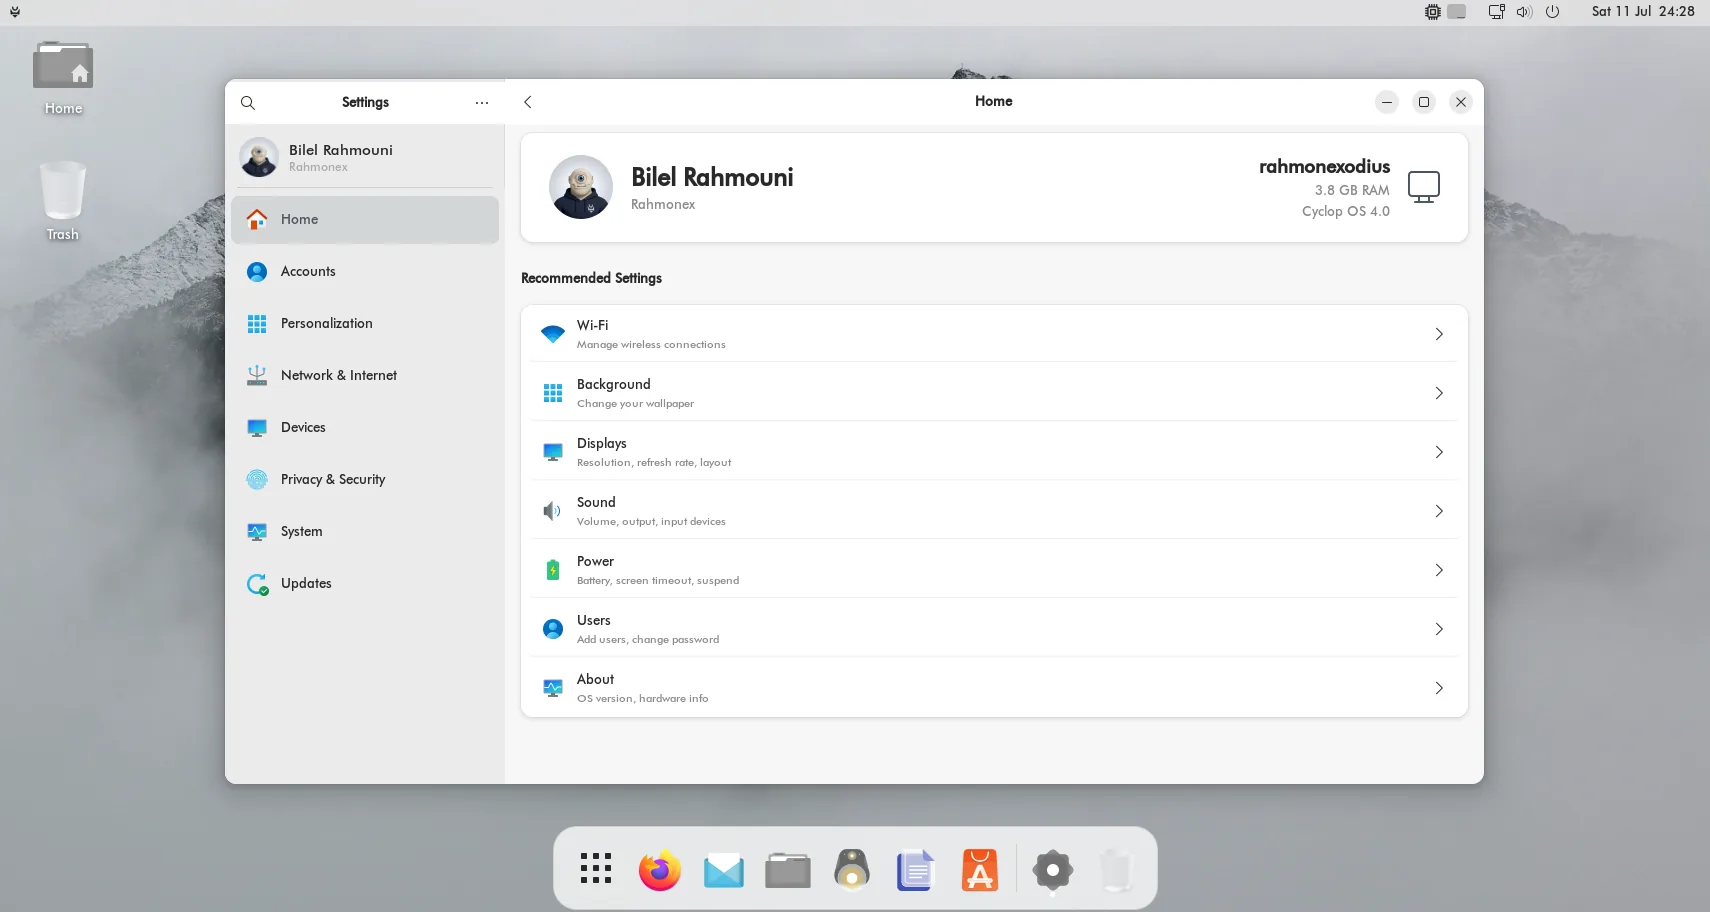Click the Power battery icon
This screenshot has width=1710, height=912.
tap(553, 570)
